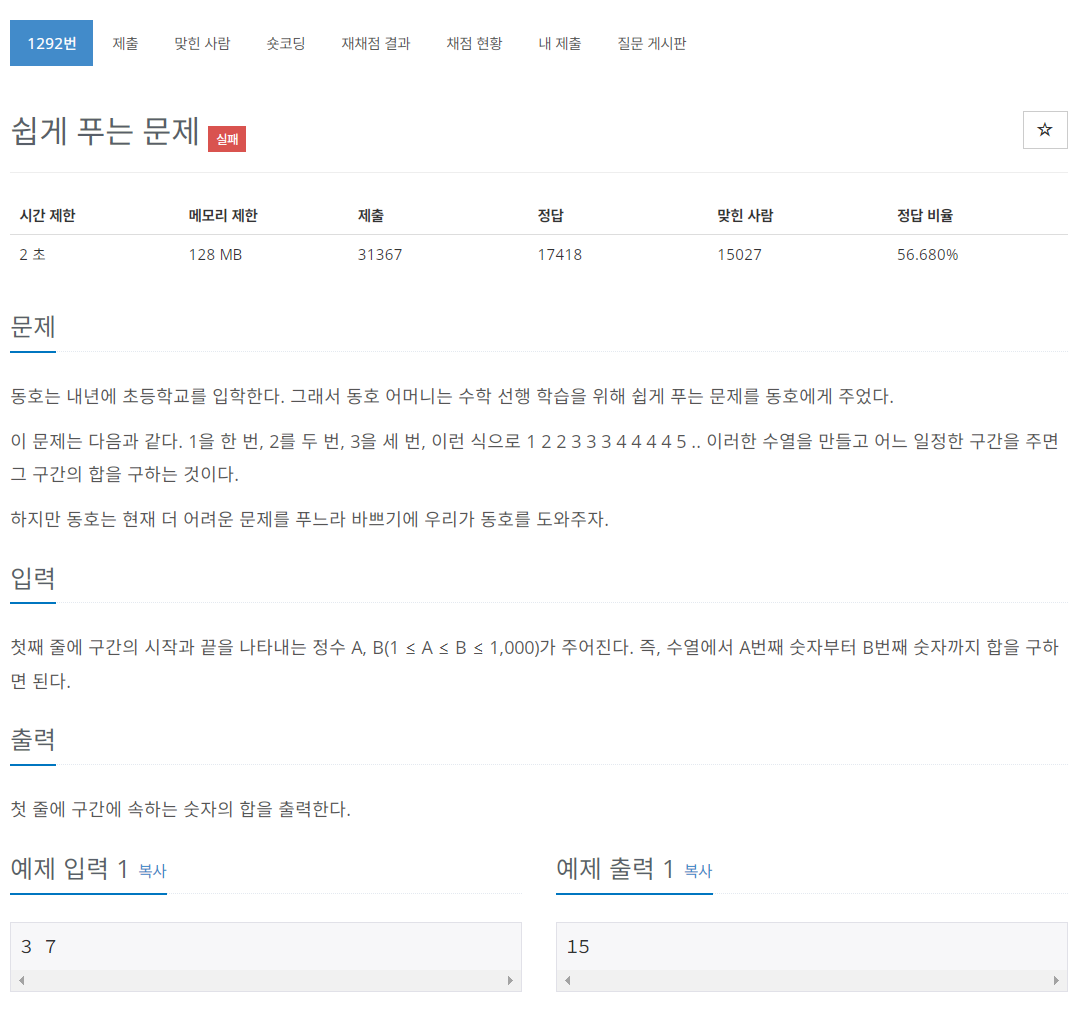Click right scroll arrow in sample input box
1086x1014 pixels.
click(510, 980)
